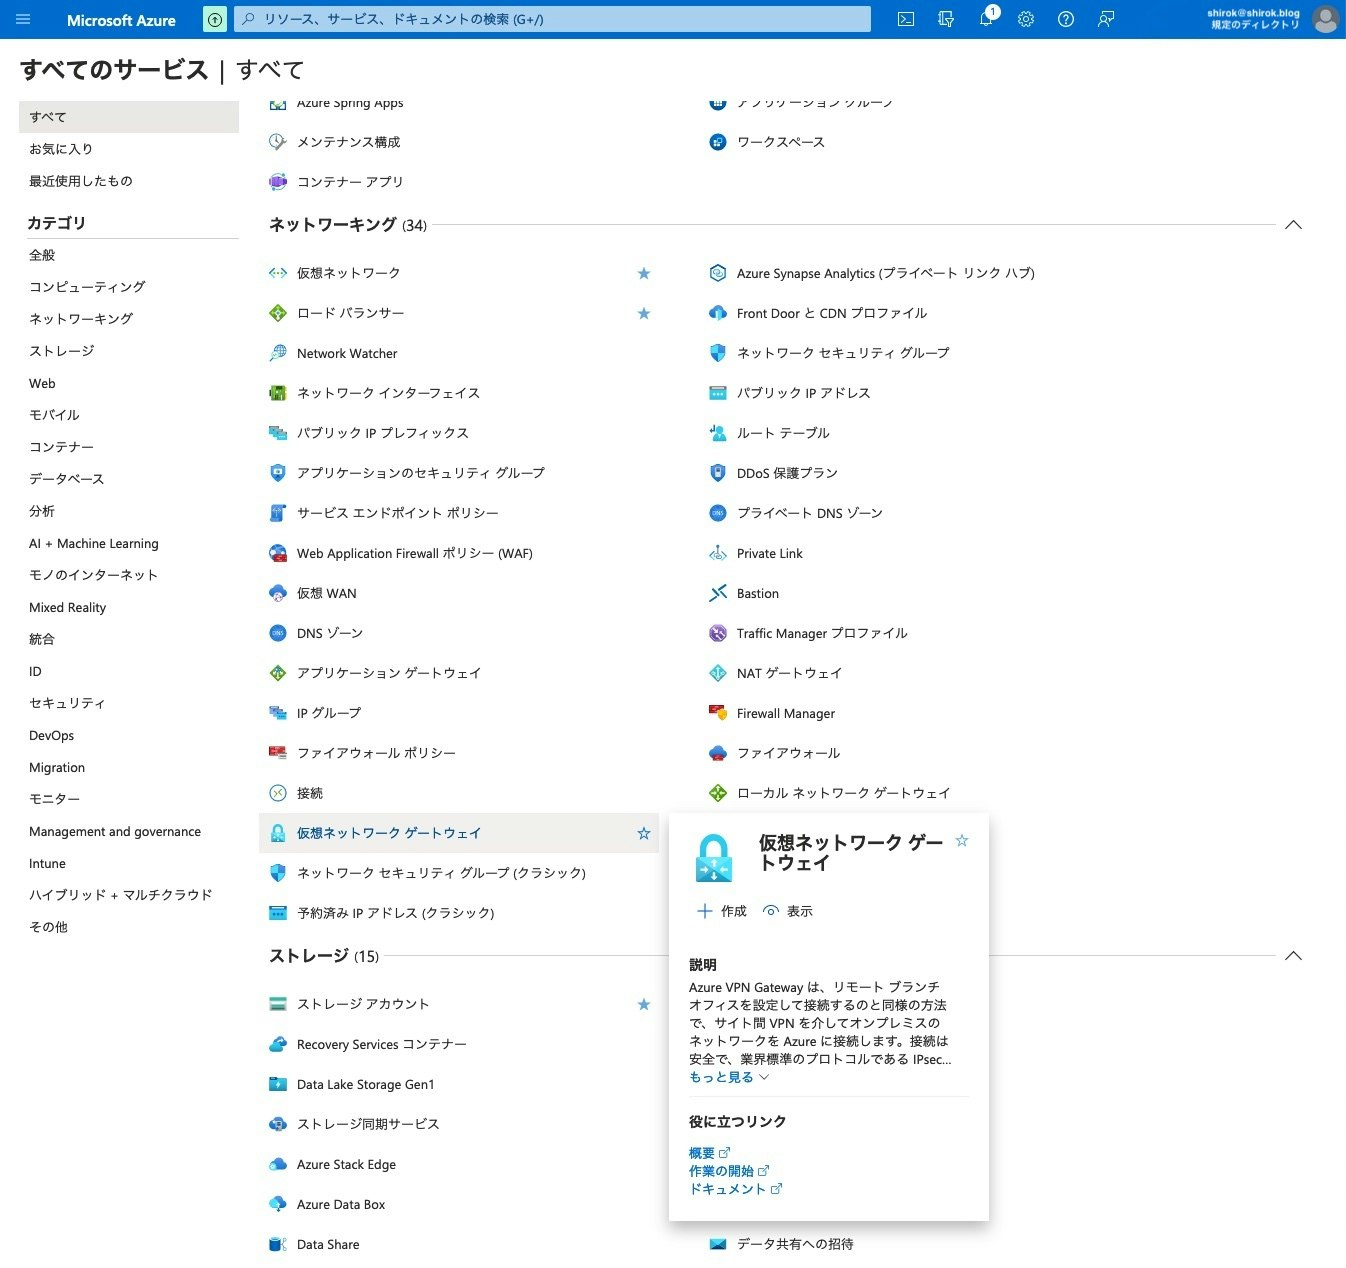Image resolution: width=1346 pixels, height=1268 pixels.
Task: Open プライベート DNS ゾーン
Action: click(x=810, y=513)
